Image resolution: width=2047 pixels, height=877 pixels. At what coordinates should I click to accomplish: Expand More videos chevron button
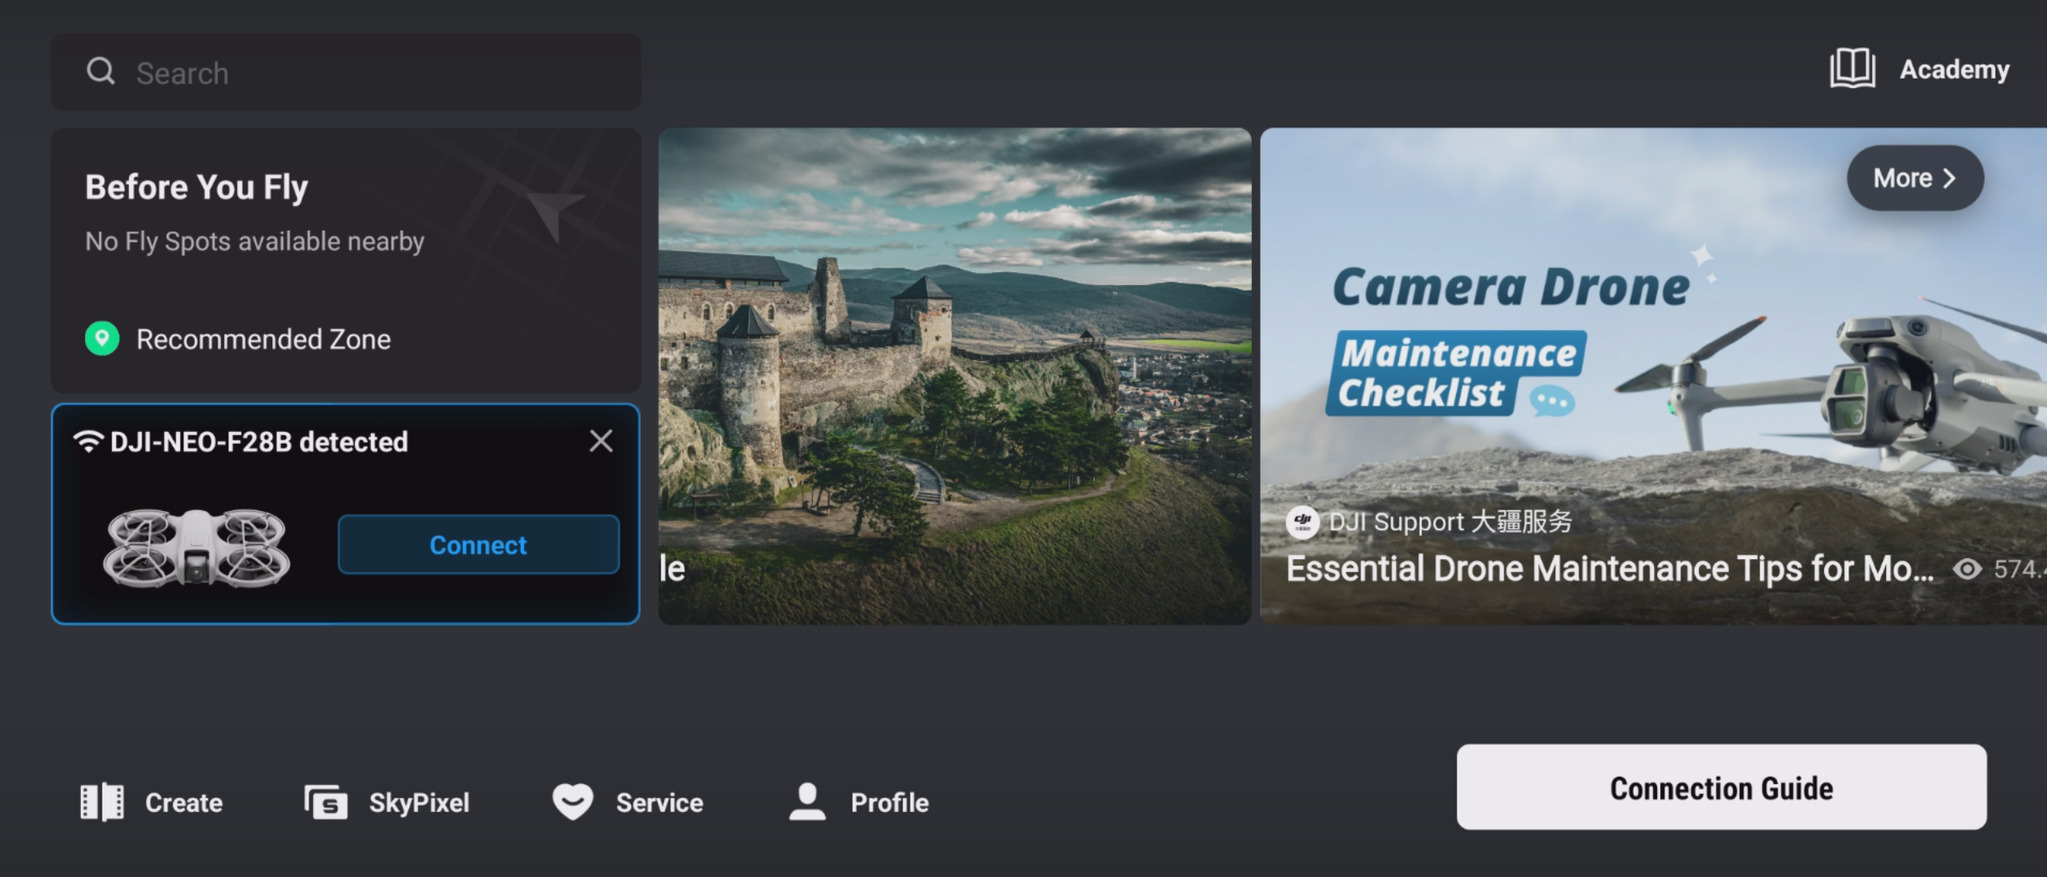[1915, 178]
